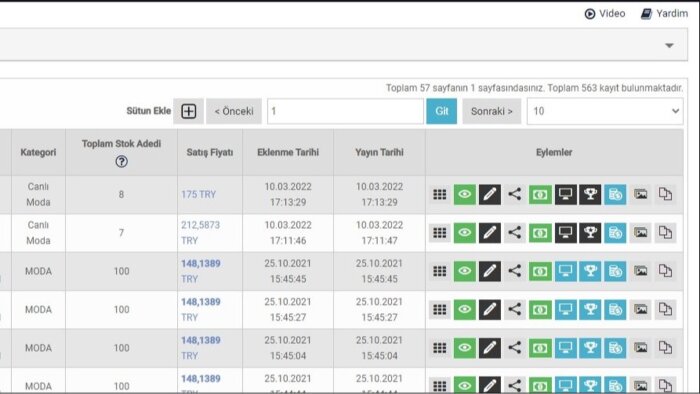Open the Yardım help link

[x=664, y=14]
